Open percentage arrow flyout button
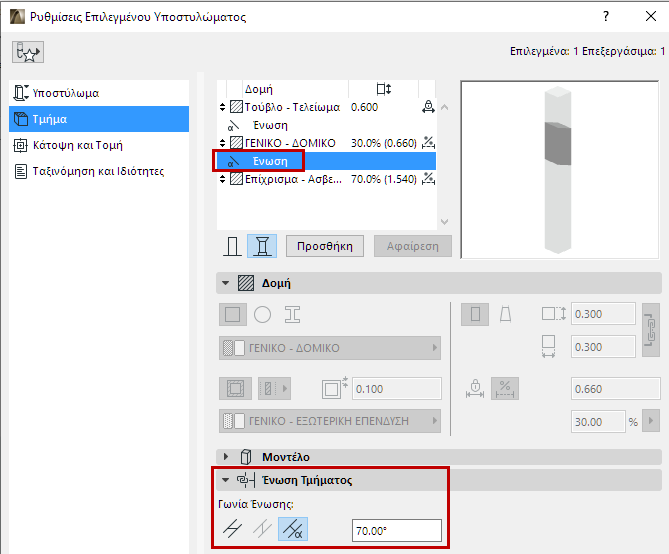Viewport: 669px width, 554px height. pyautogui.click(x=651, y=421)
